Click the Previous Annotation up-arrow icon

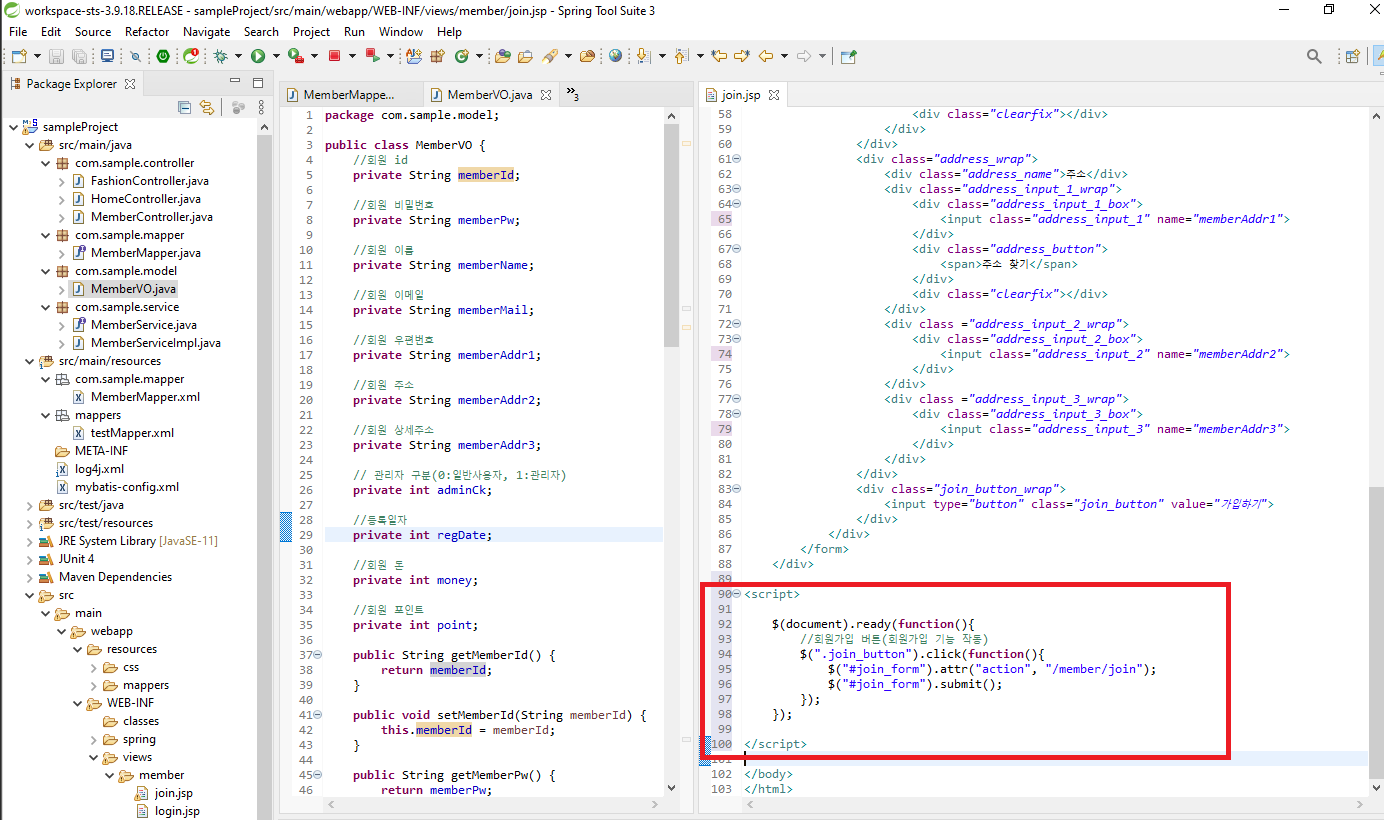click(x=681, y=57)
